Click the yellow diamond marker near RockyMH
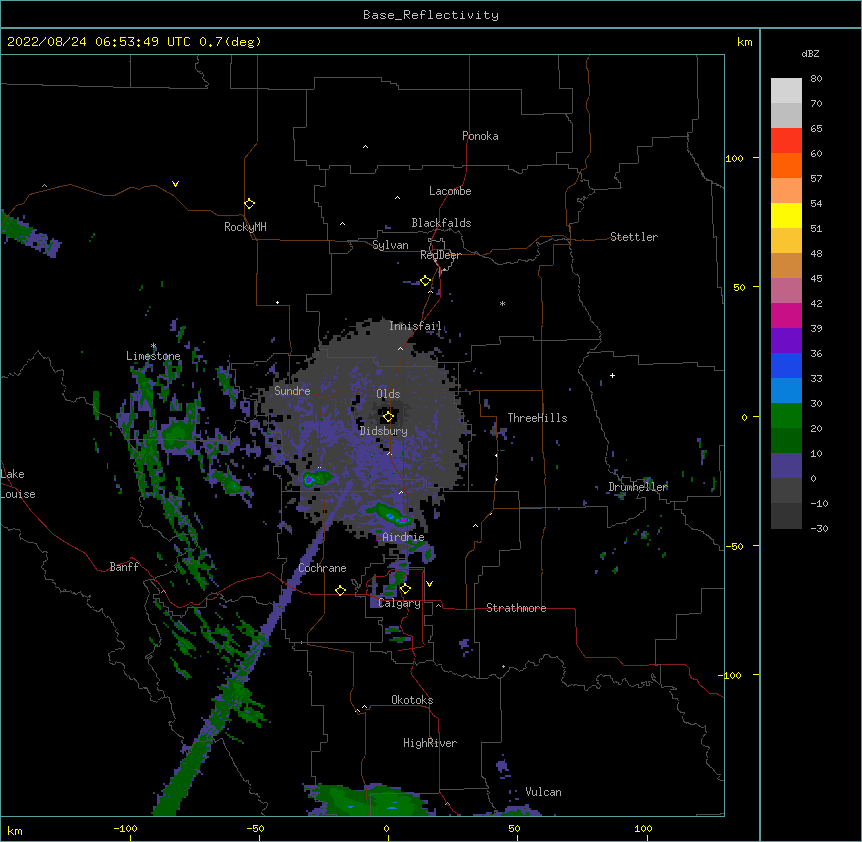 (249, 204)
